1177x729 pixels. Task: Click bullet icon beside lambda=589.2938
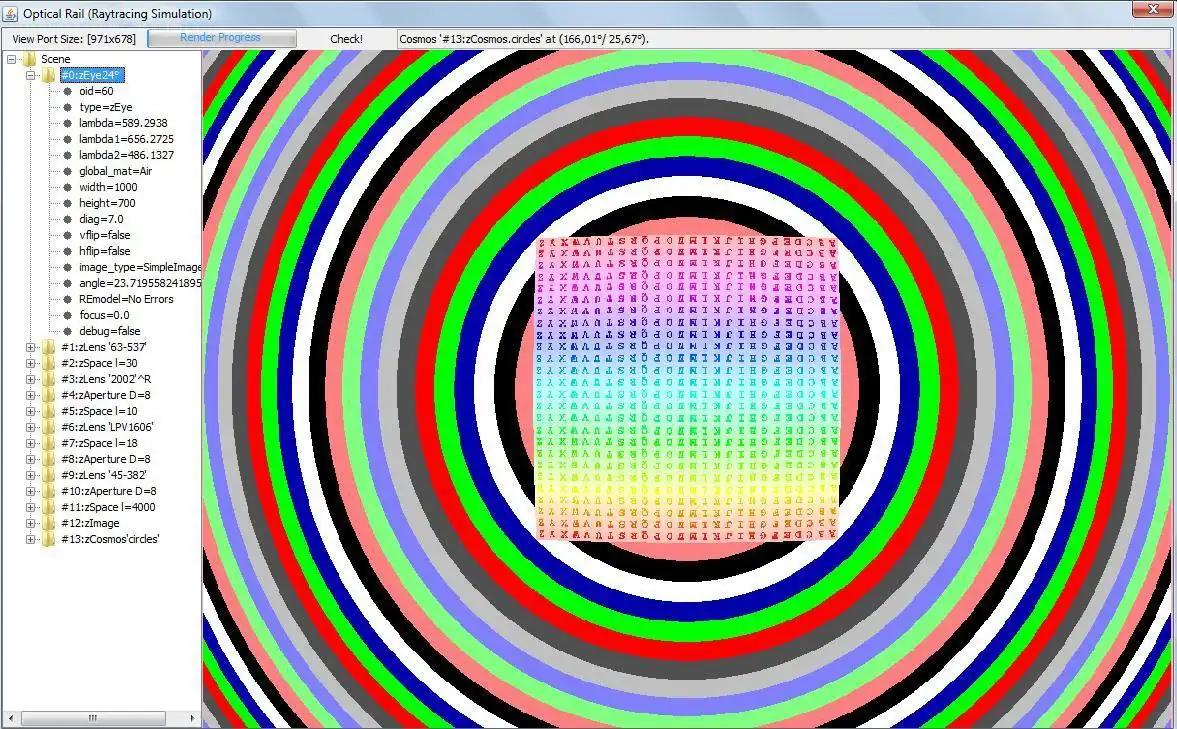pyautogui.click(x=68, y=123)
